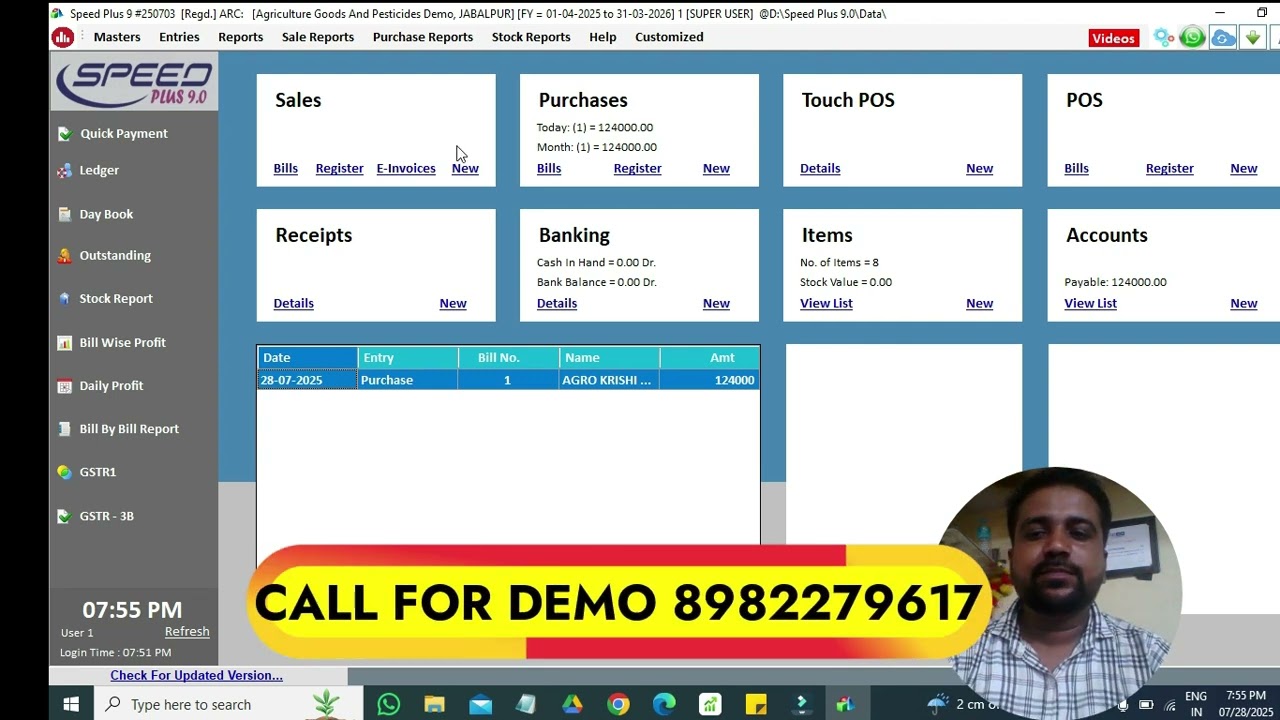Click the Day Book sidebar icon
1280x720 pixels.
click(65, 214)
